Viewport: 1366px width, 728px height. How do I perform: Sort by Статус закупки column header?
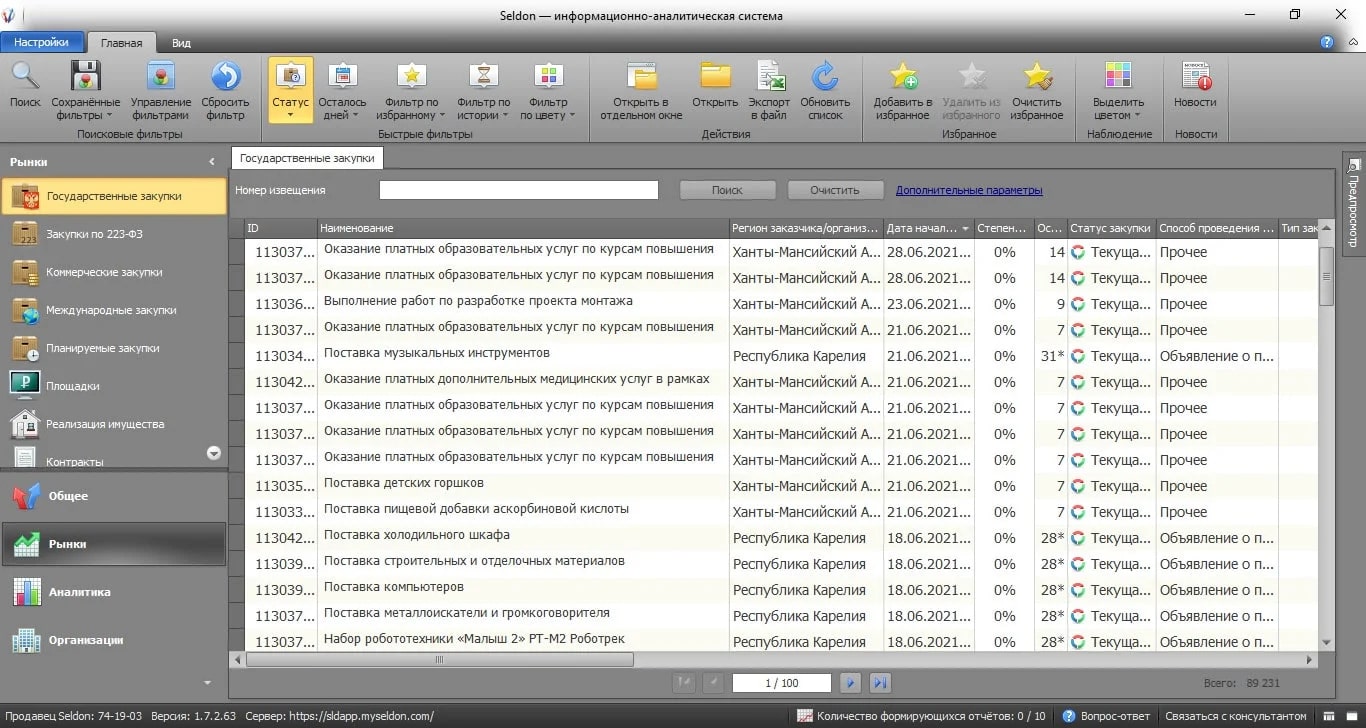pos(1111,228)
